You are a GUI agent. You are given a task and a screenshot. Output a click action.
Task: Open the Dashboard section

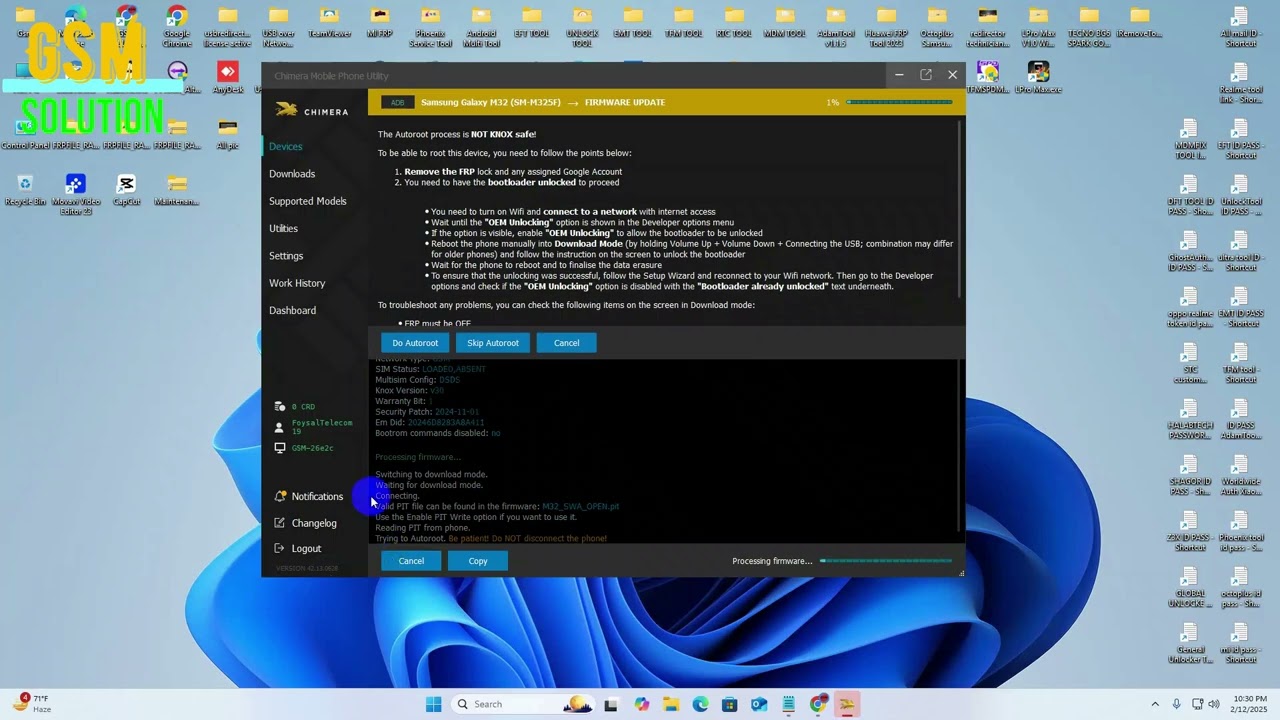click(x=292, y=311)
